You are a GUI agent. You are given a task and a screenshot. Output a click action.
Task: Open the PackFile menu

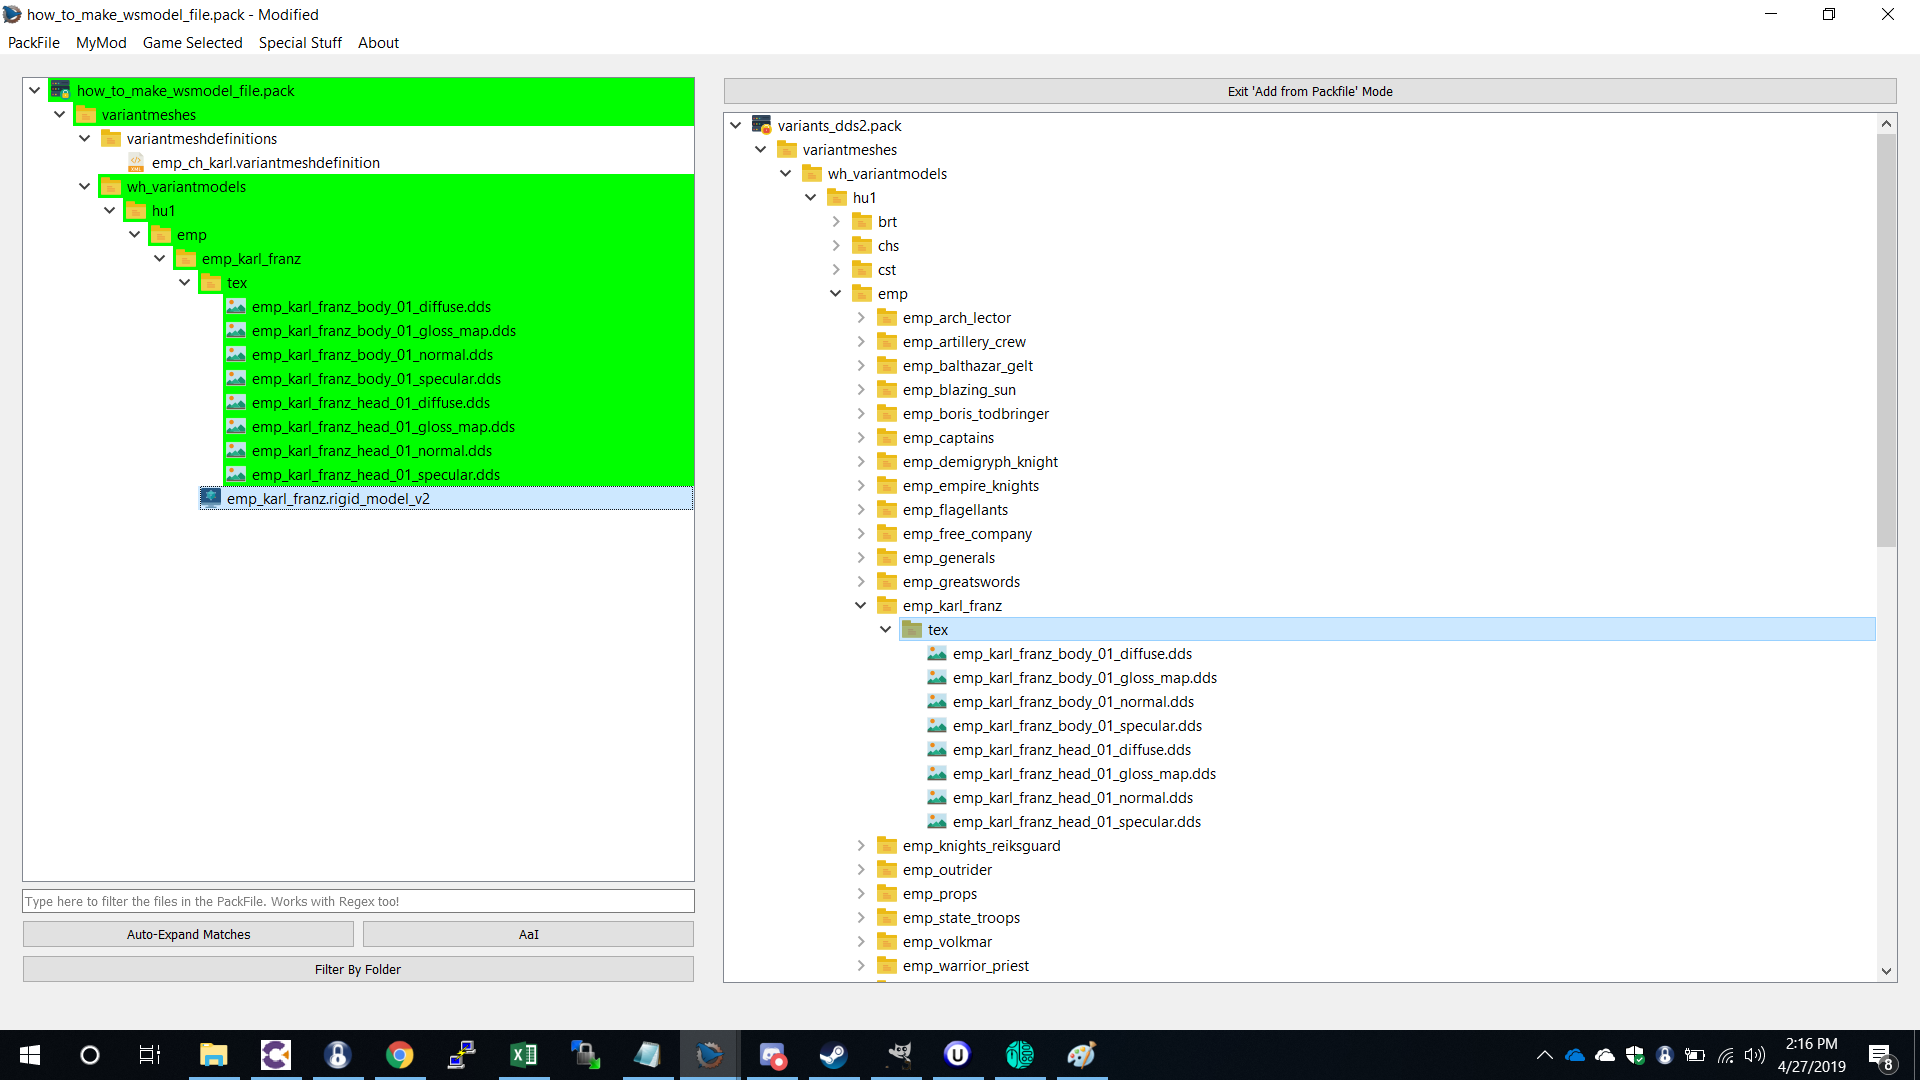pos(34,42)
